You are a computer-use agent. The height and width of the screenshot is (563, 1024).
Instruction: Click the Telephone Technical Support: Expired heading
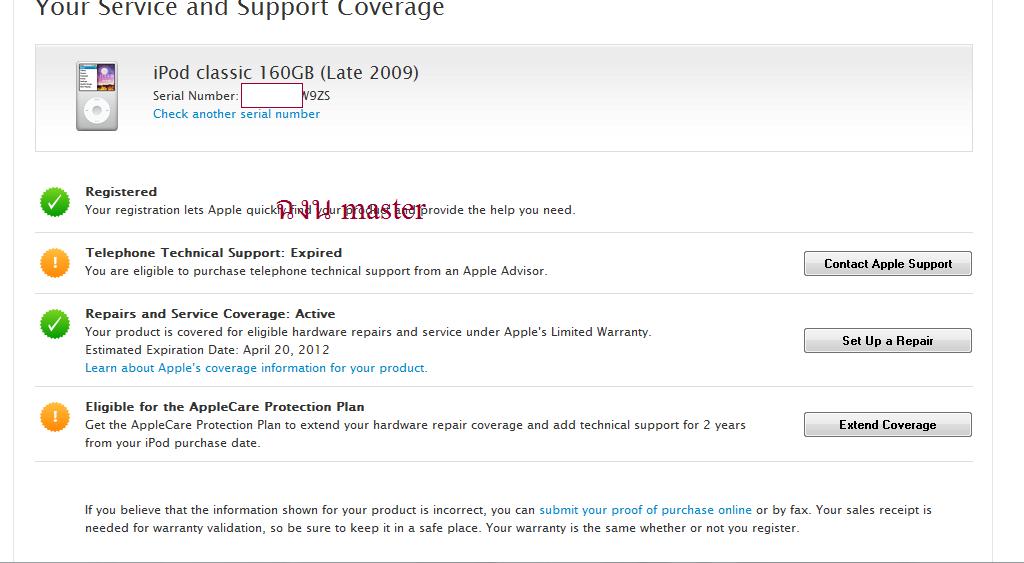tap(213, 253)
